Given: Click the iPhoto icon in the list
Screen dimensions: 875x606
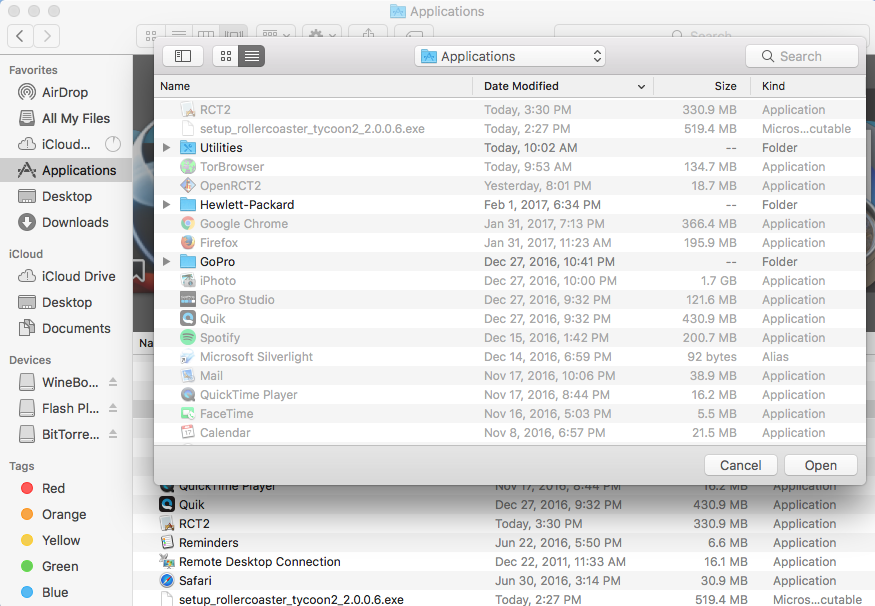Looking at the screenshot, I should (188, 280).
